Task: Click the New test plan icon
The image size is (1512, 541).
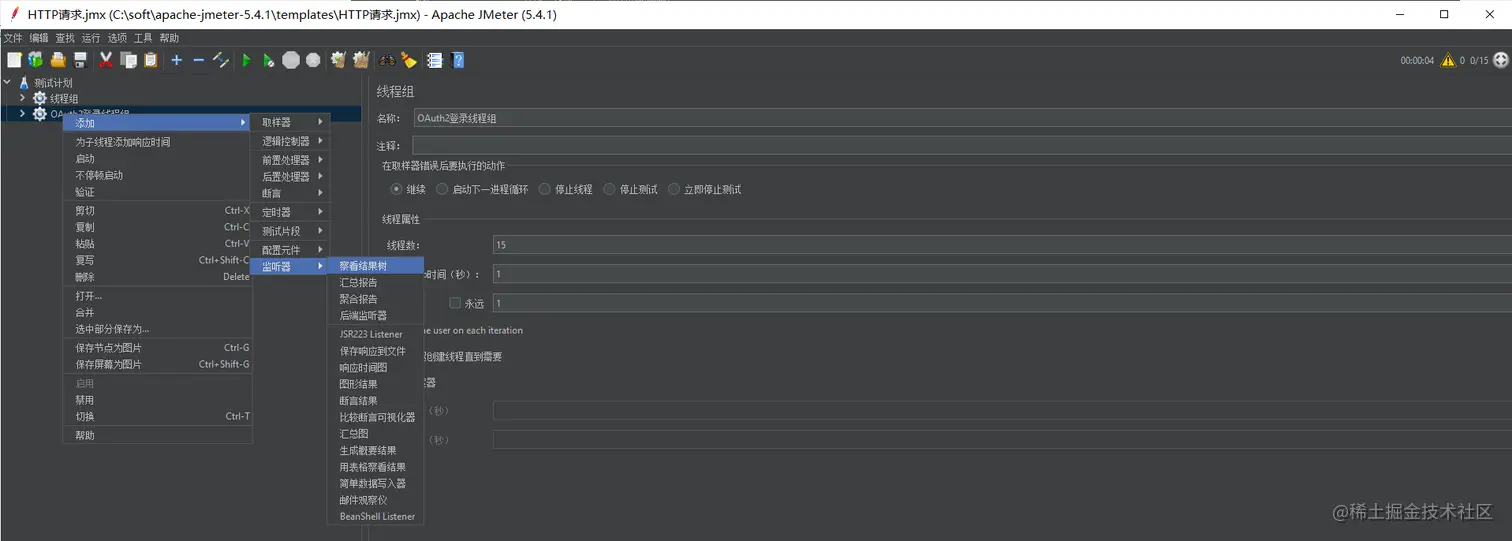Action: coord(14,60)
